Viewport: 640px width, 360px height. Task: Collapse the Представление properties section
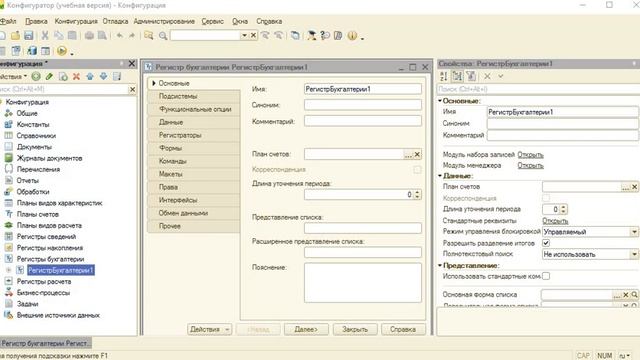[x=440, y=265]
